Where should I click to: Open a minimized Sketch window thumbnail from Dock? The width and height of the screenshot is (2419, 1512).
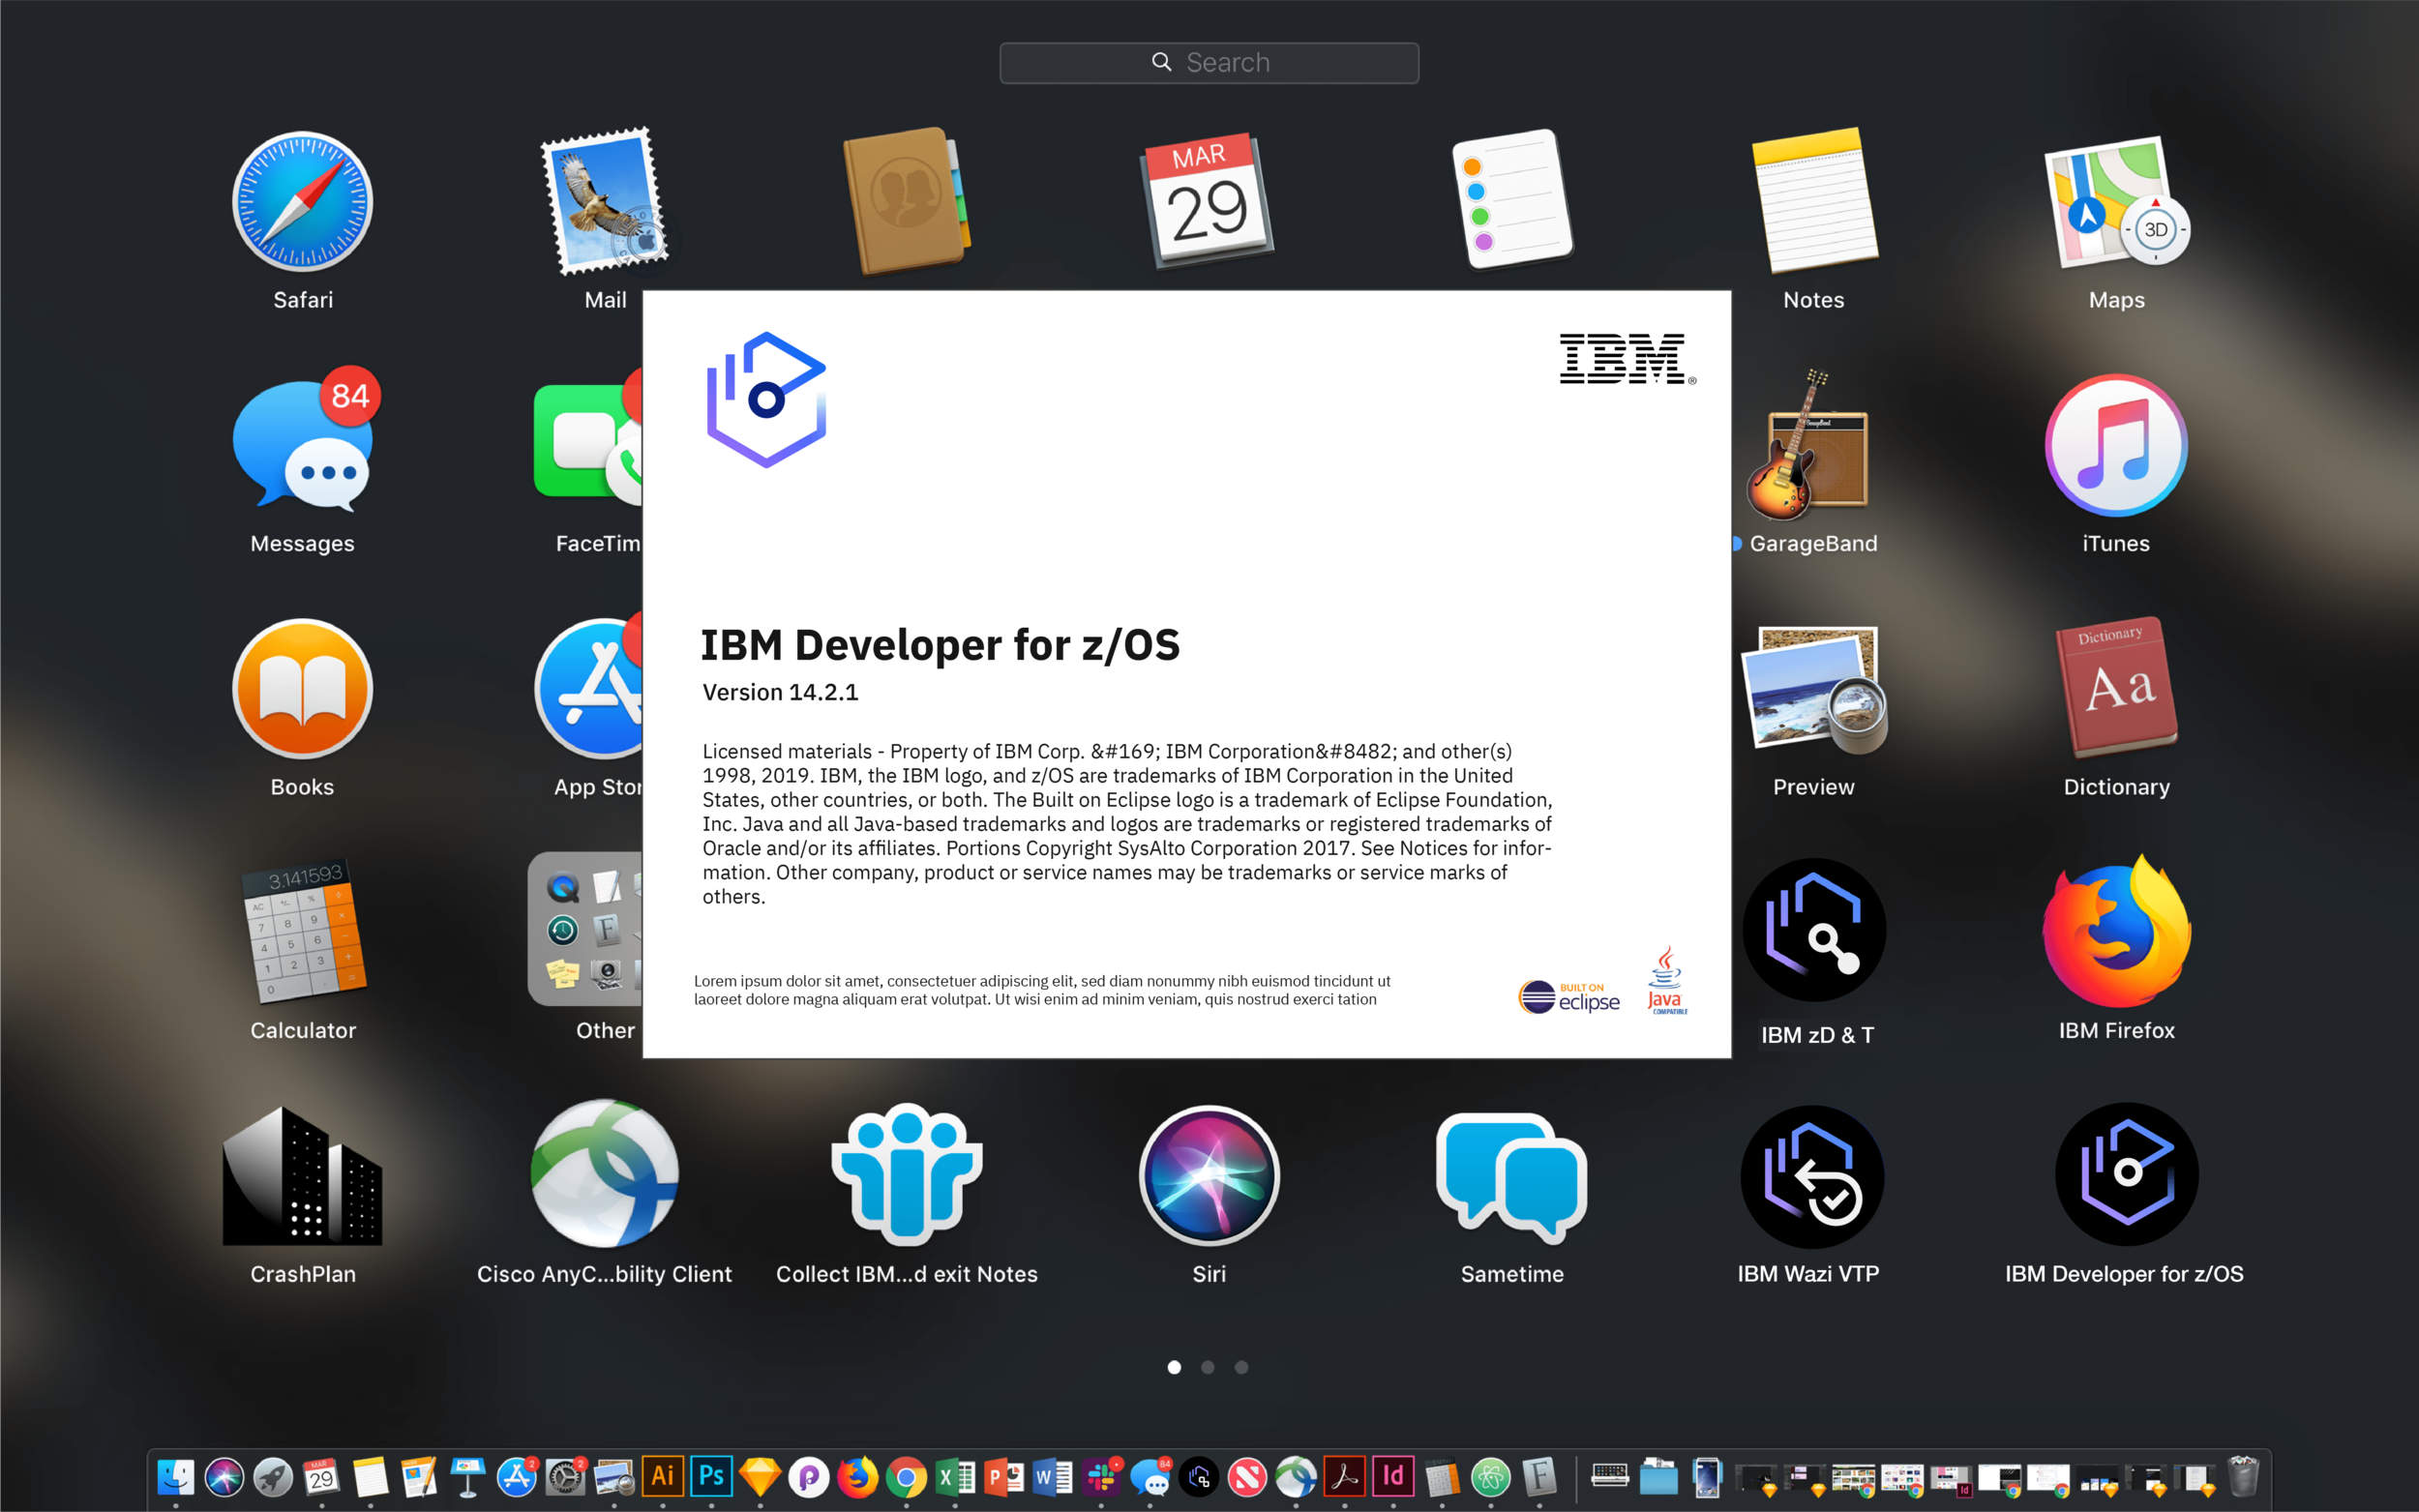[x=1757, y=1478]
